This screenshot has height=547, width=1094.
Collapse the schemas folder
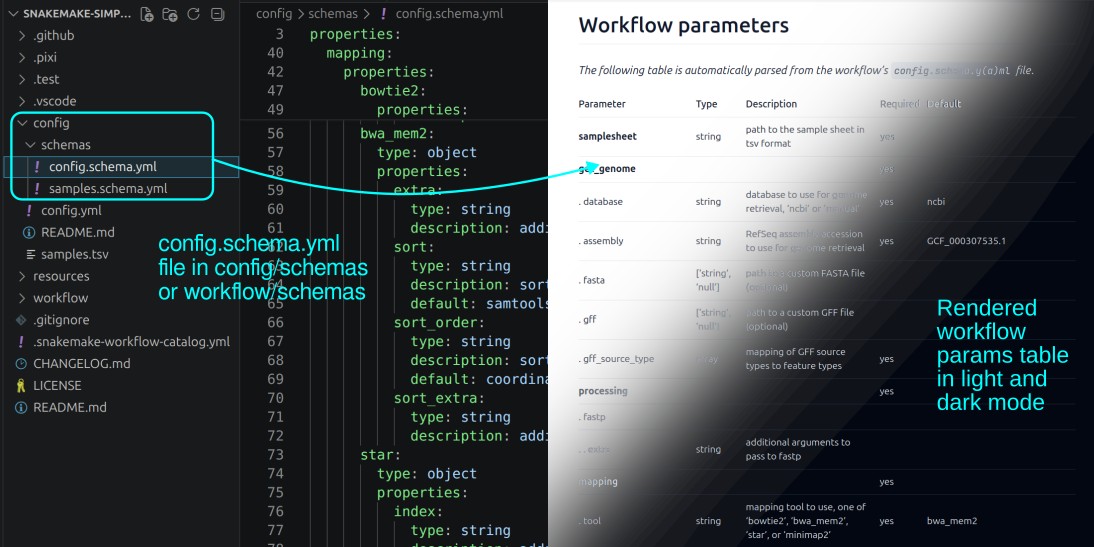point(65,145)
